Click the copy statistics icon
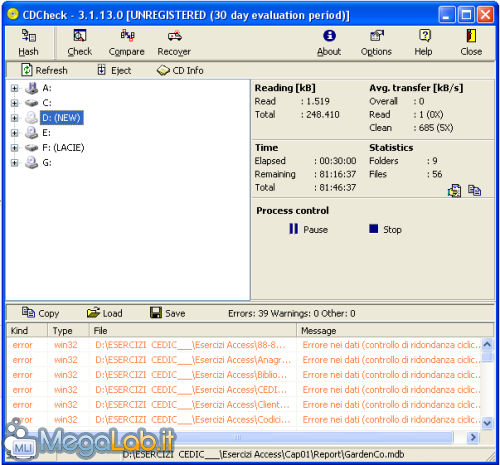Viewport: 500px width, 465px height. click(x=474, y=191)
